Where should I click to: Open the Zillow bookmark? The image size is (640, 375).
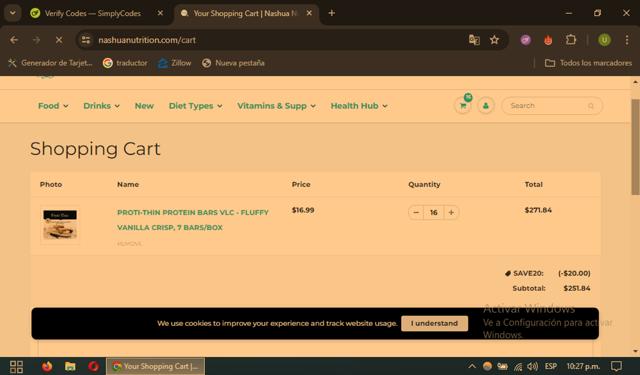click(x=175, y=63)
